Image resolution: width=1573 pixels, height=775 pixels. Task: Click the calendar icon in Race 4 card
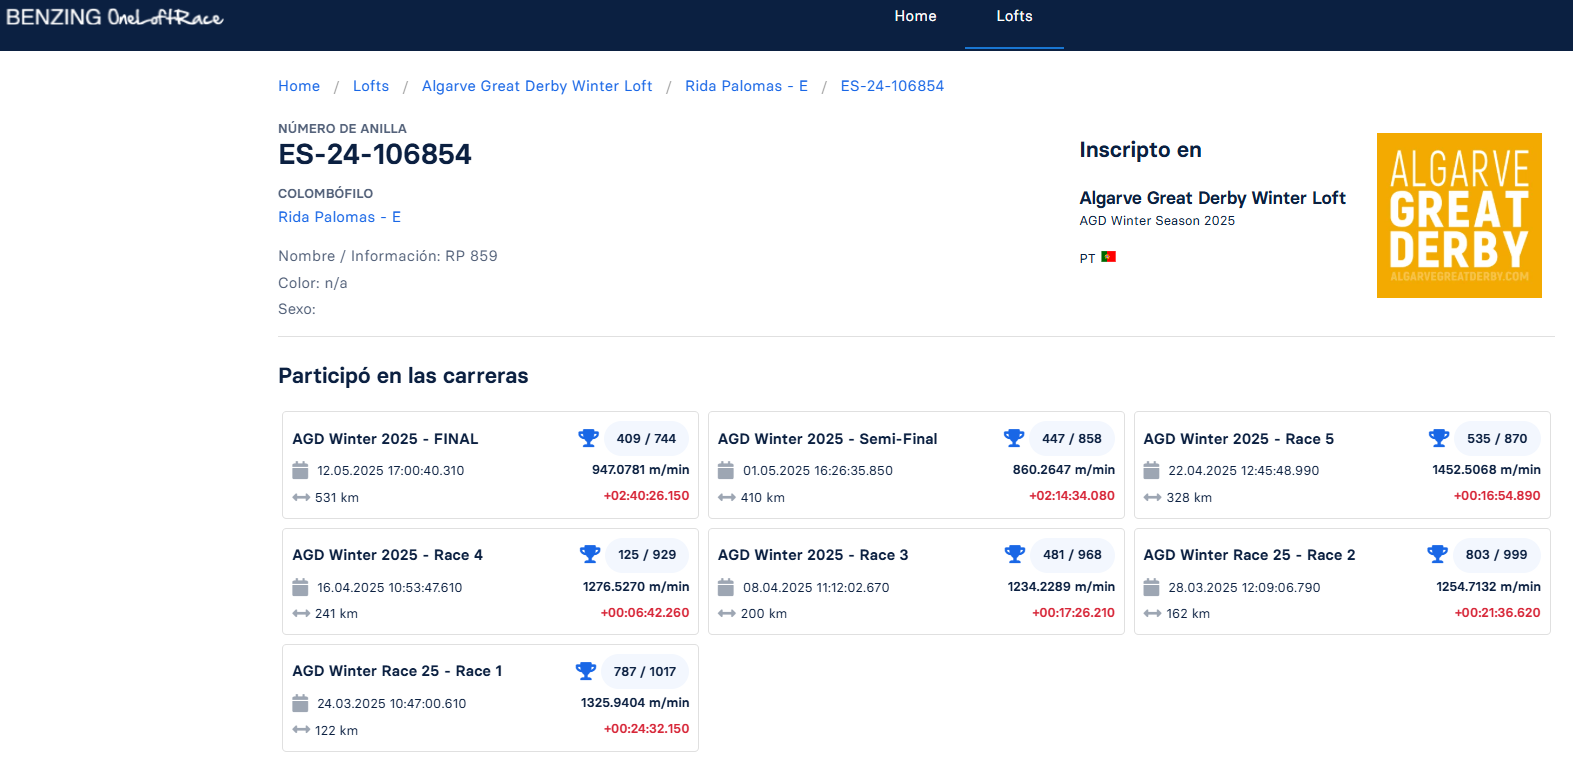pos(300,587)
